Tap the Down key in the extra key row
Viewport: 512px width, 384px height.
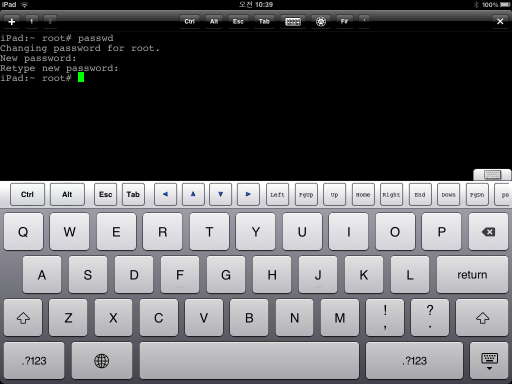click(x=448, y=194)
